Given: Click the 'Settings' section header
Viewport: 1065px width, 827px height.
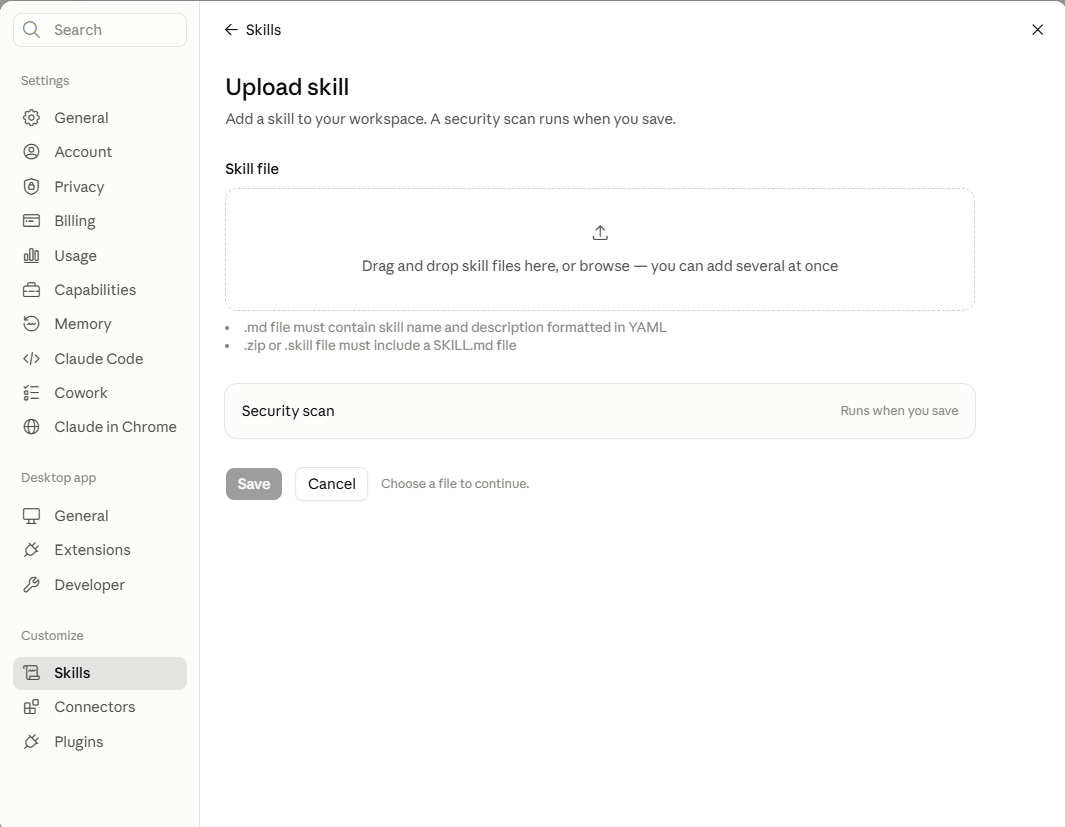Looking at the screenshot, I should pyautogui.click(x=45, y=81).
